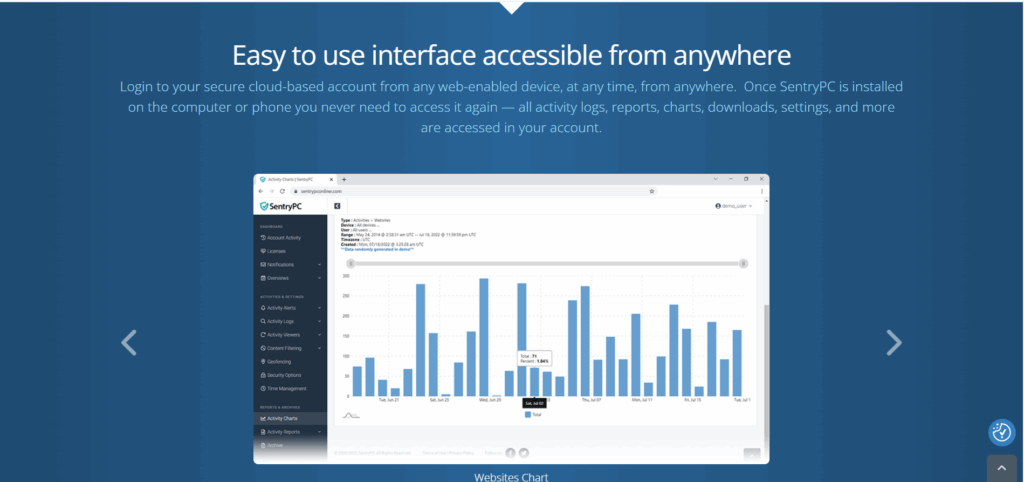Reload the sentrypconline.com page

(282, 191)
